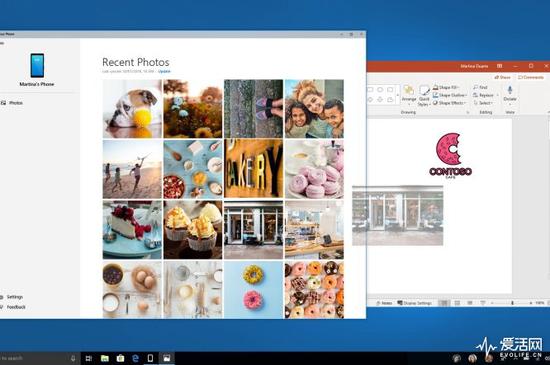Open Shape Fill dropdown in PowerPoint
Image resolution: width=550 pixels, height=365 pixels.
click(446, 87)
